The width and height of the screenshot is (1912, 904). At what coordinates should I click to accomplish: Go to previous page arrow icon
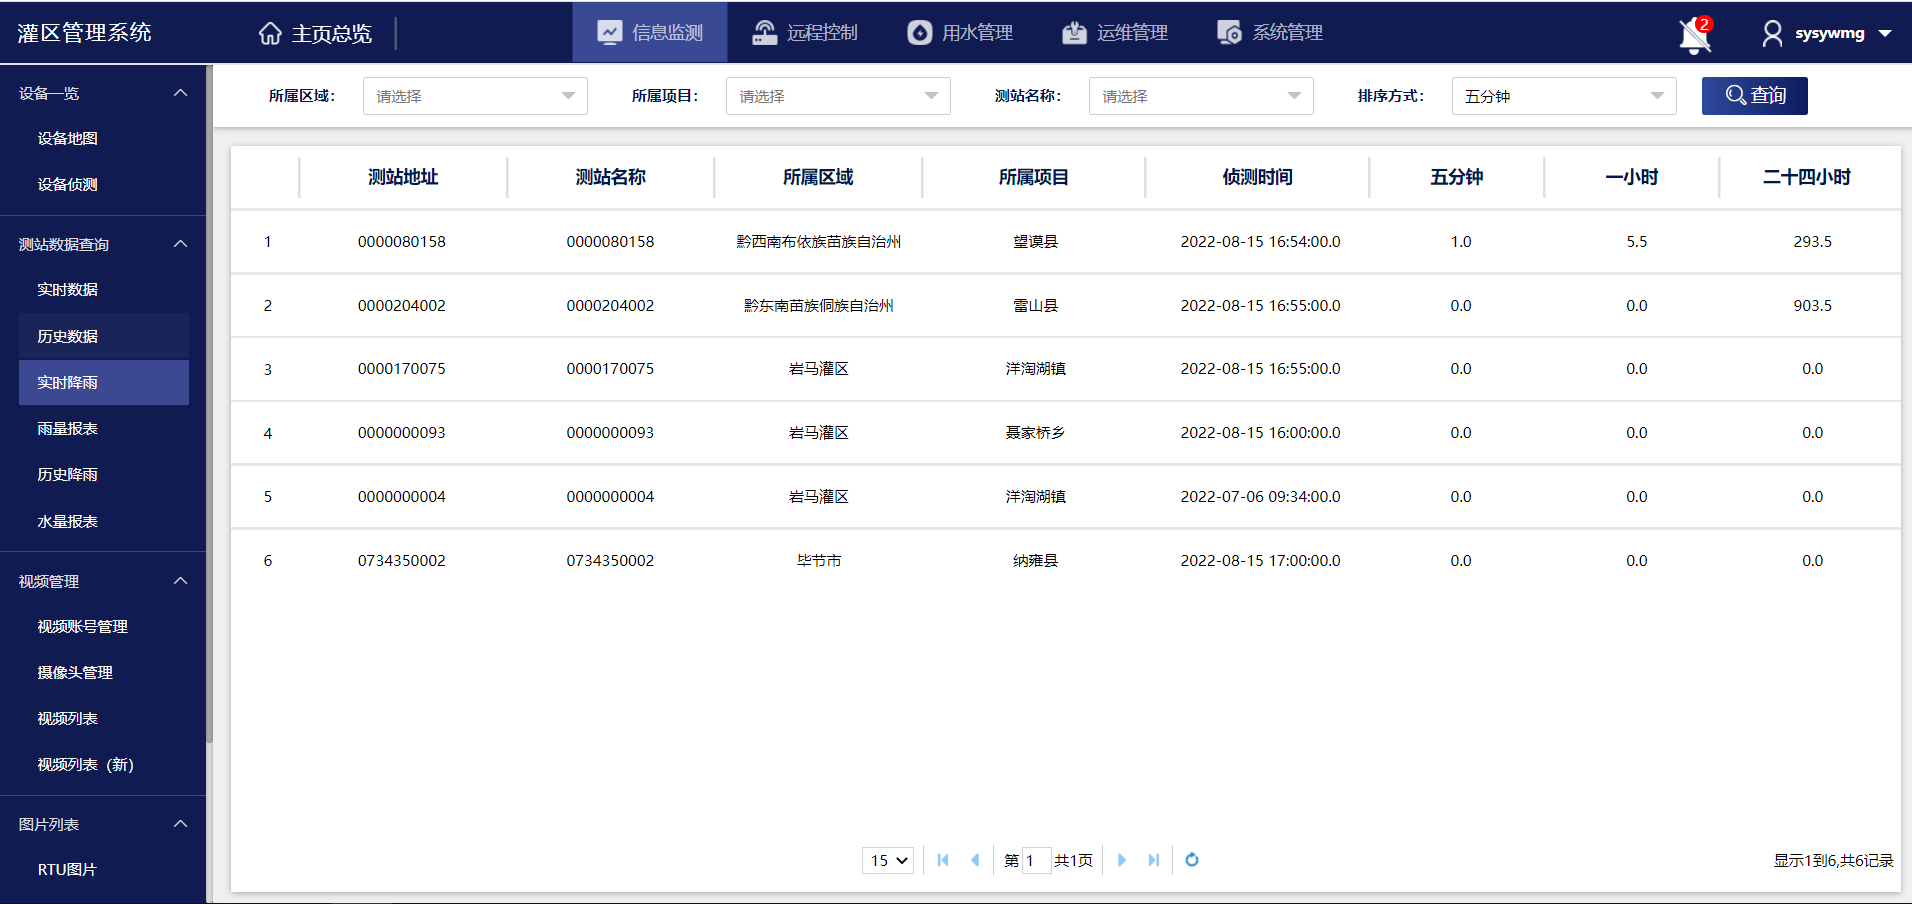point(975,860)
